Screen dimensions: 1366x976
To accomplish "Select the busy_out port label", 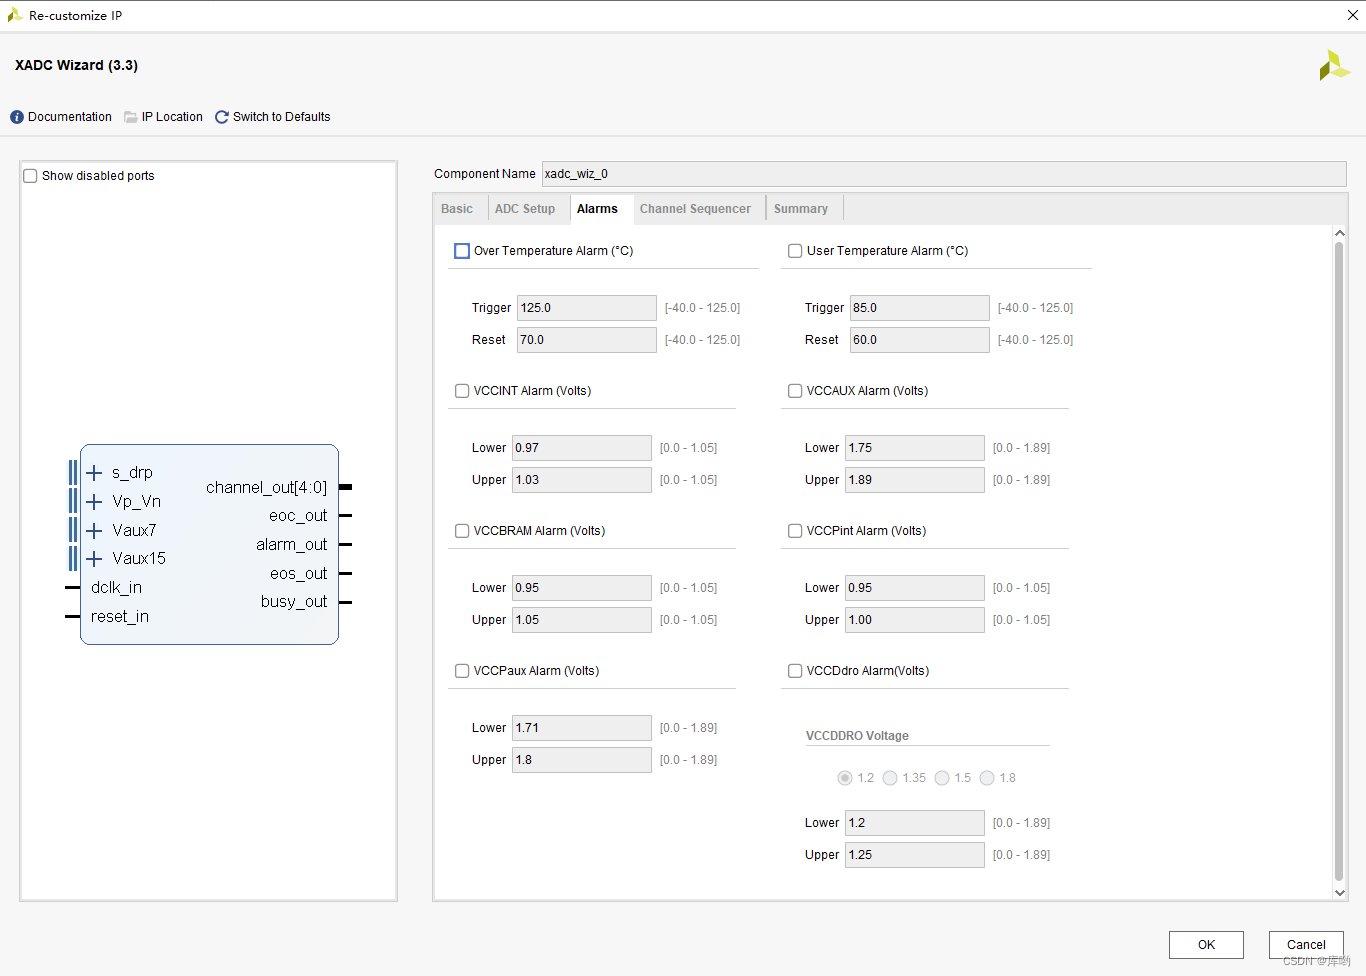I will click(294, 602).
